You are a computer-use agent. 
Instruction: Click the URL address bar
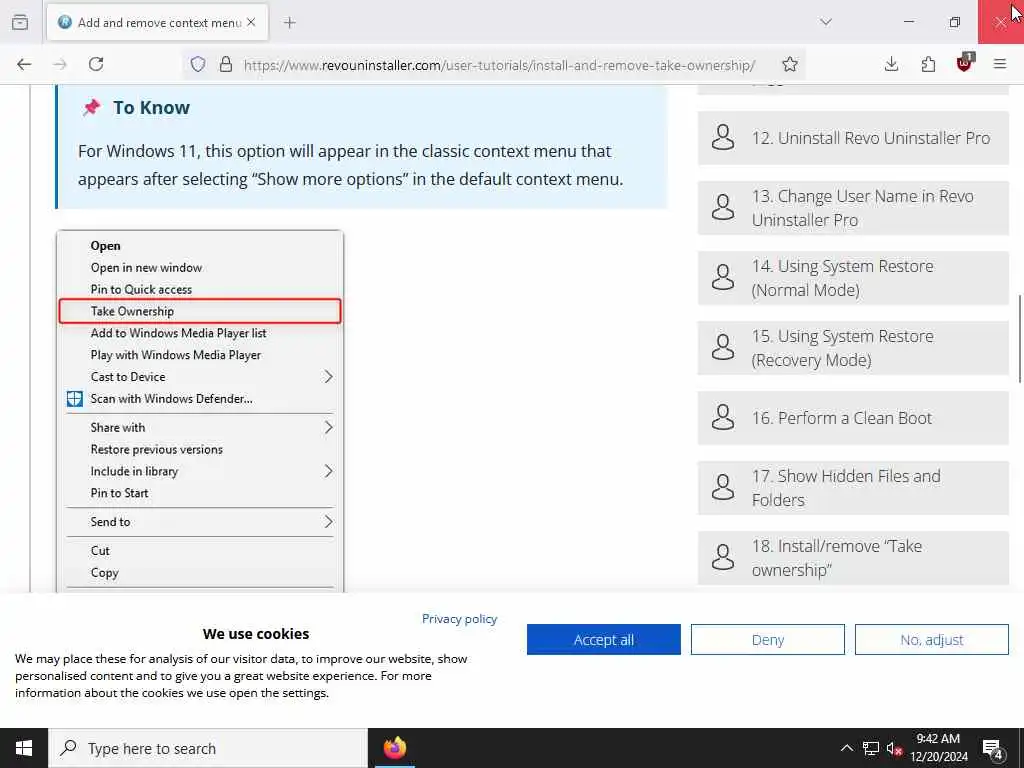click(500, 65)
